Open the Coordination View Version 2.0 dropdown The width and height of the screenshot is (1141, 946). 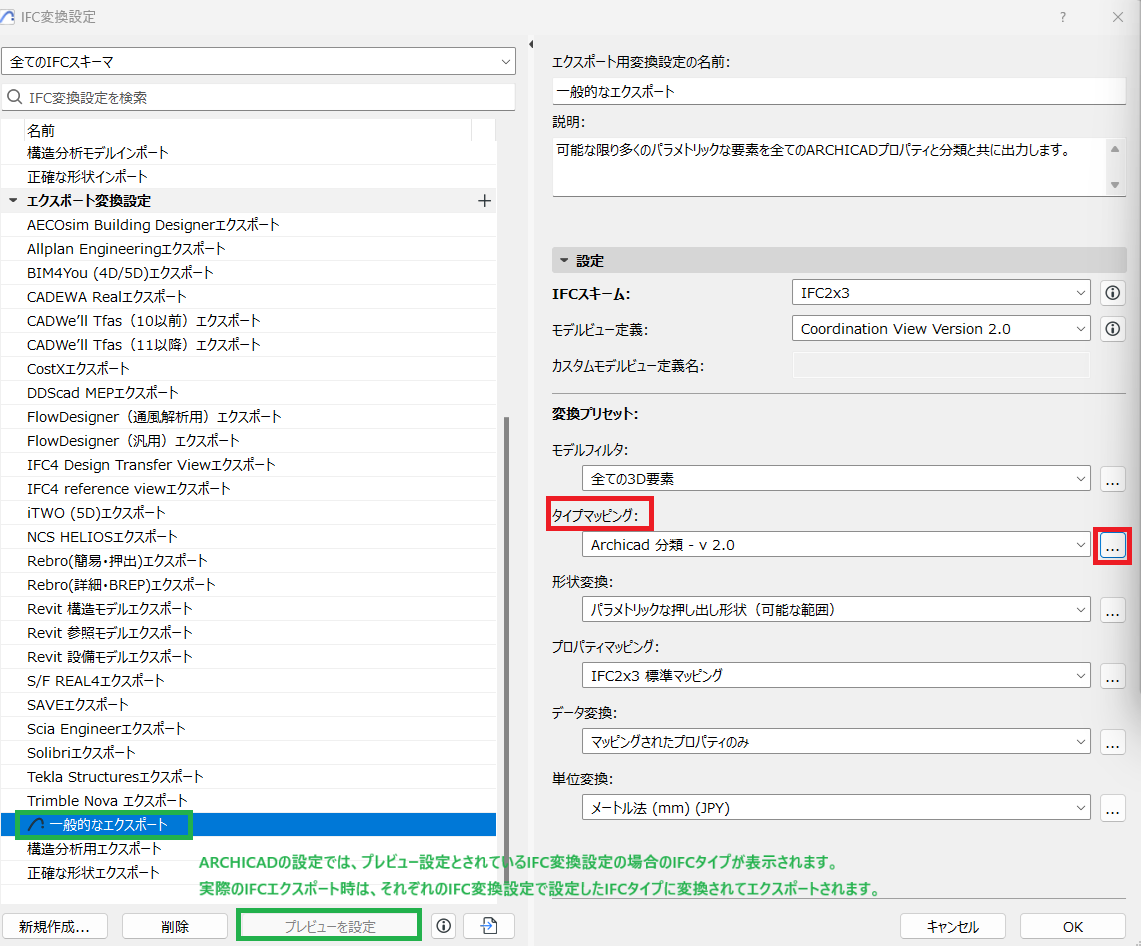click(941, 329)
